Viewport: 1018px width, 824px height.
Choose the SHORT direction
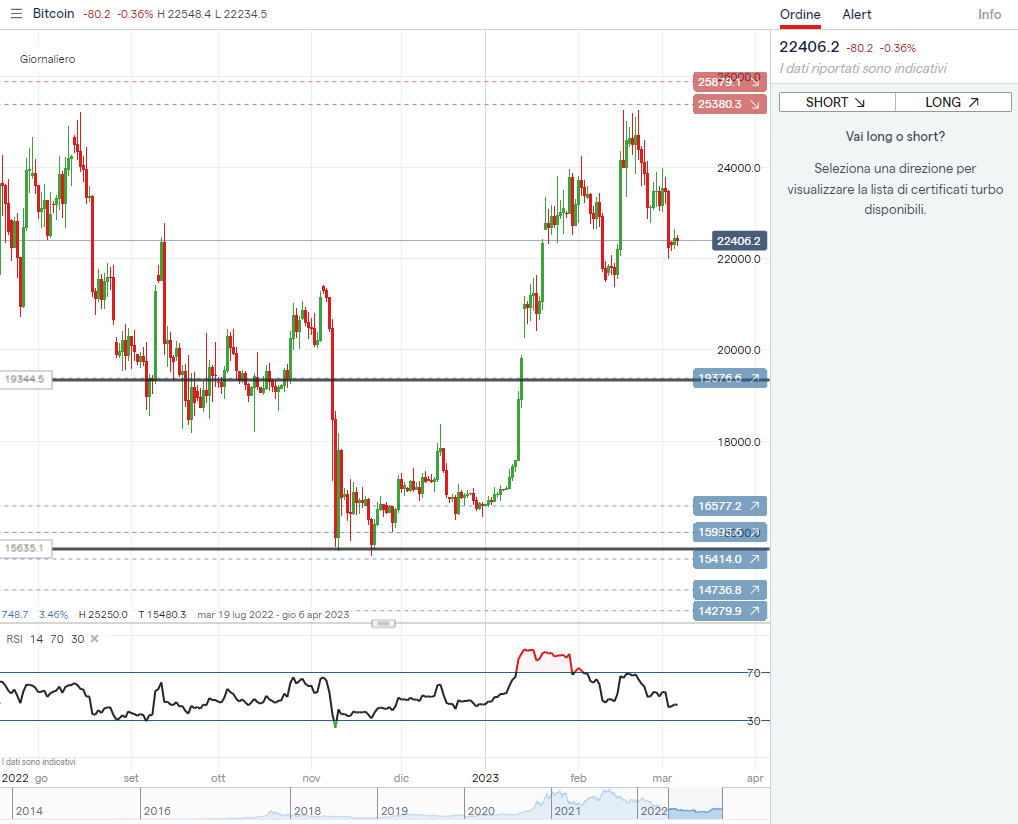836,102
